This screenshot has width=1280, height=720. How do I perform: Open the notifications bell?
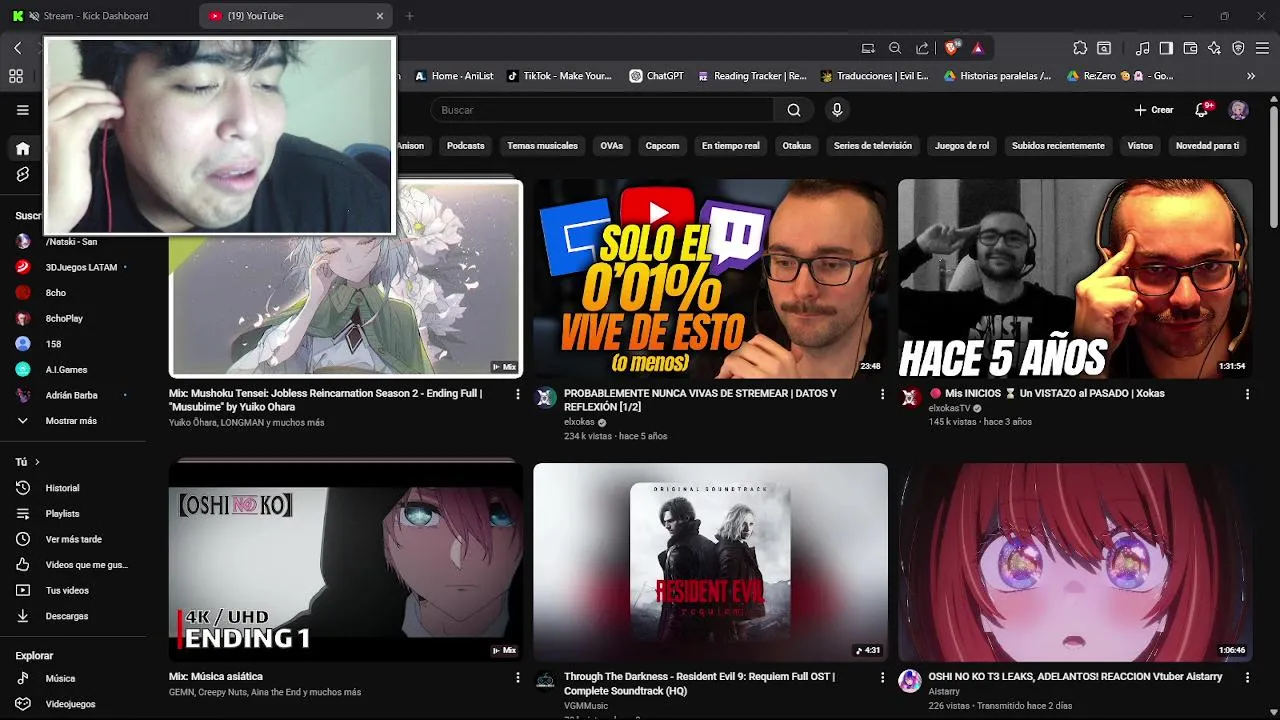pos(1203,110)
